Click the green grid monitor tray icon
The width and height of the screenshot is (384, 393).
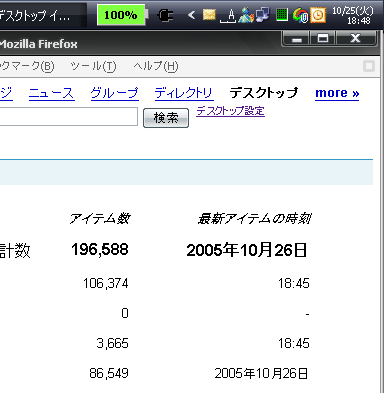[x=282, y=15]
